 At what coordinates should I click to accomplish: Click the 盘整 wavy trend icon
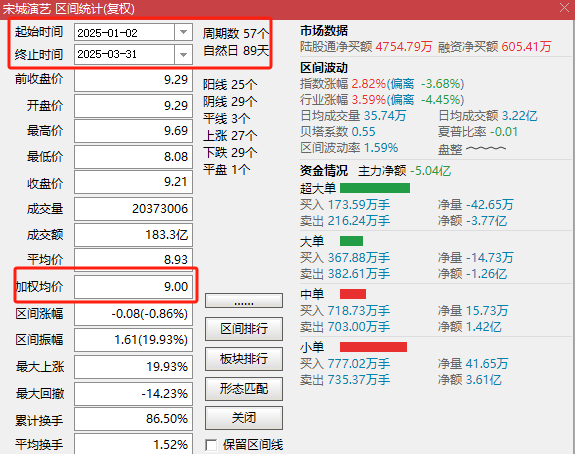(x=486, y=149)
